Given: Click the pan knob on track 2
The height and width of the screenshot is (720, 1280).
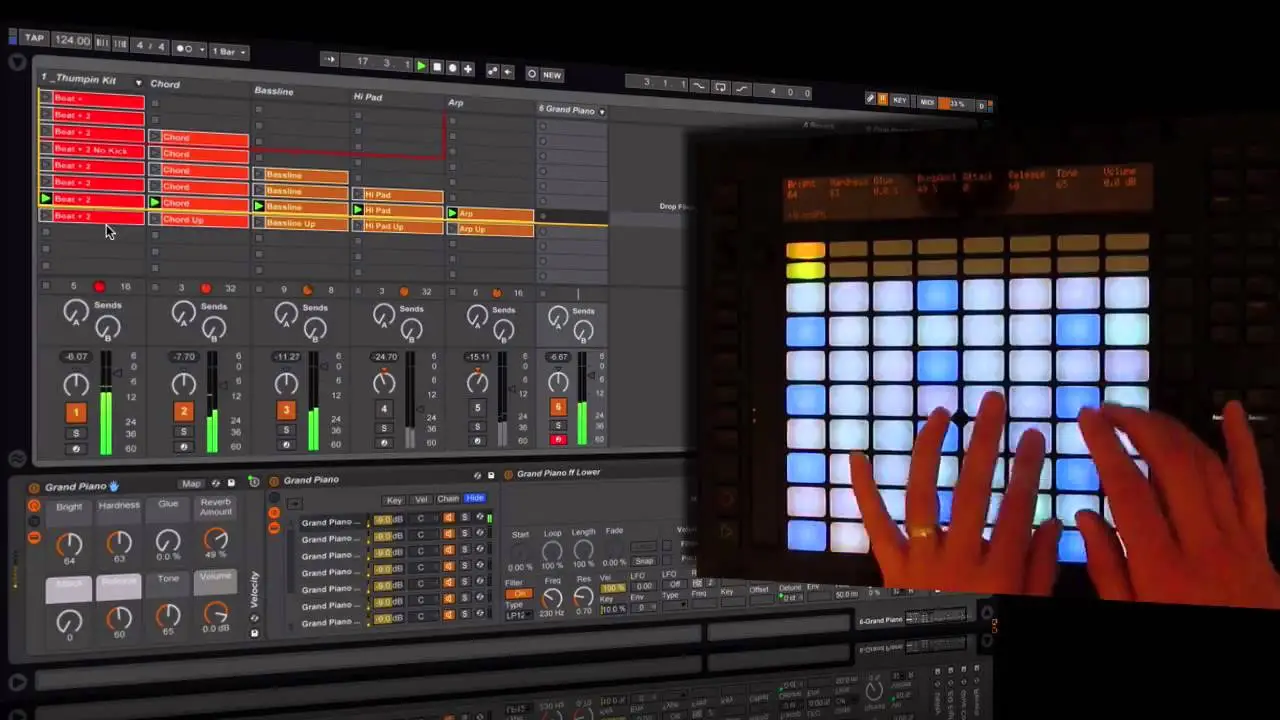Looking at the screenshot, I should click(184, 385).
